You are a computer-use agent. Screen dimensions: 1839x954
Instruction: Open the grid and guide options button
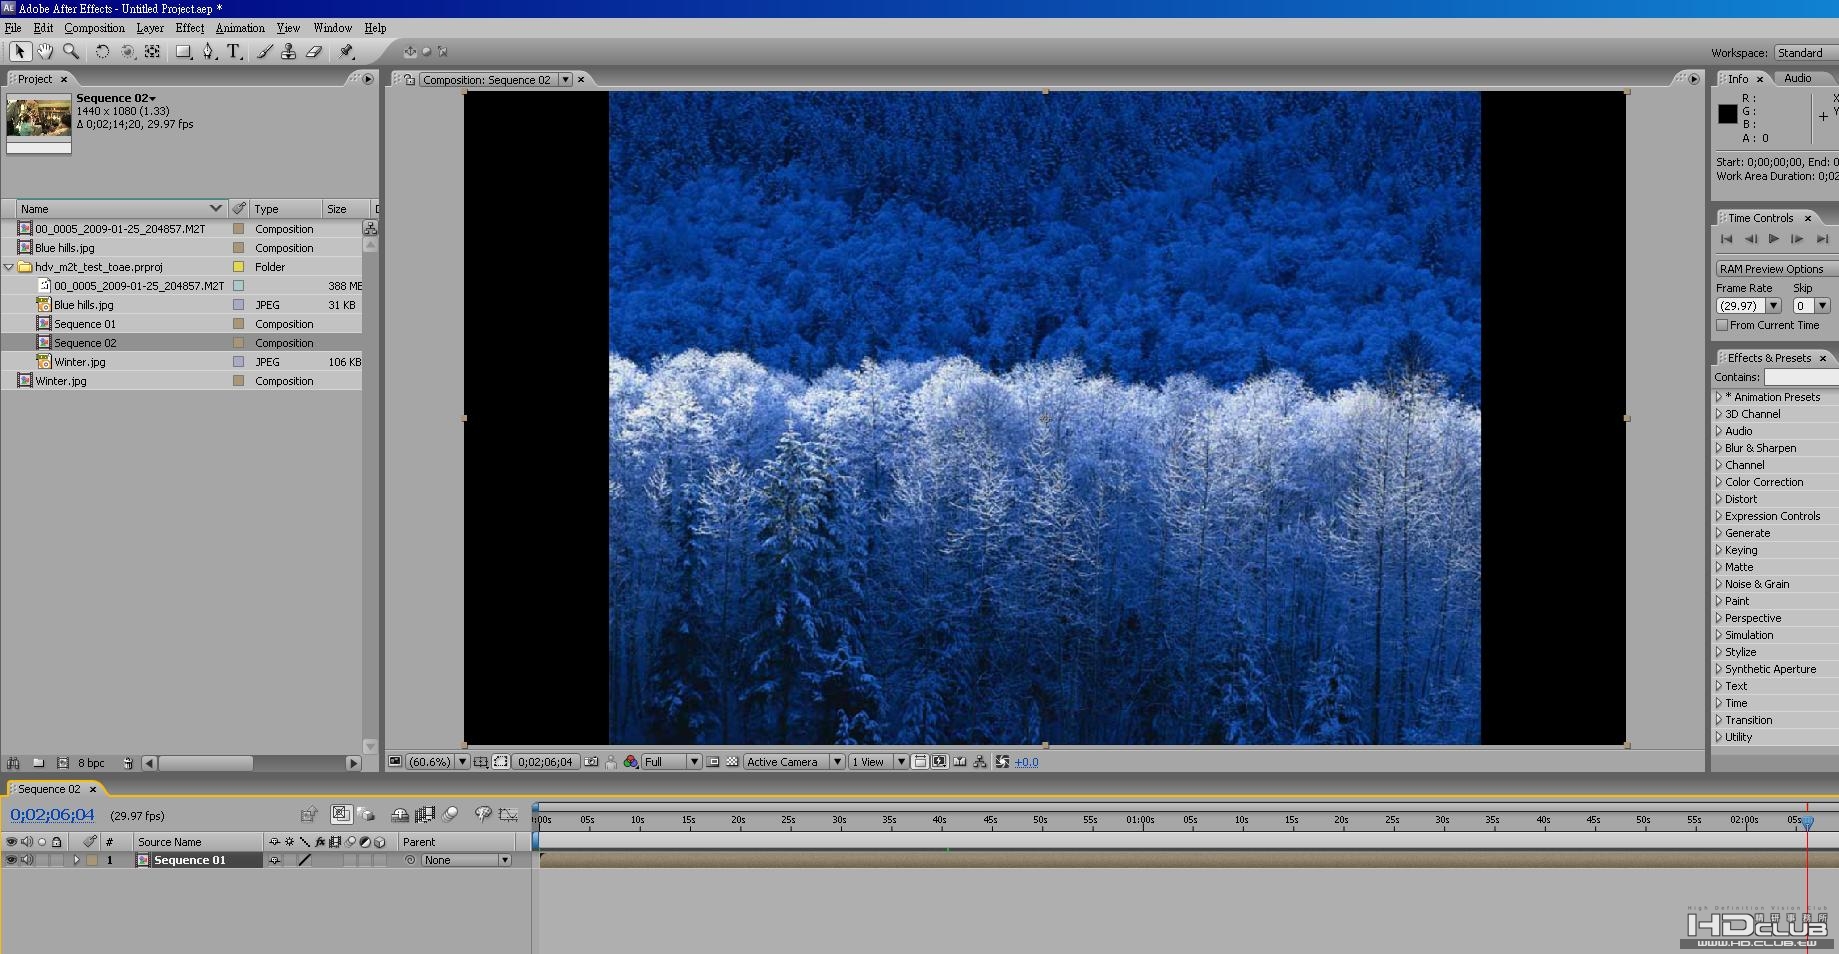(481, 762)
